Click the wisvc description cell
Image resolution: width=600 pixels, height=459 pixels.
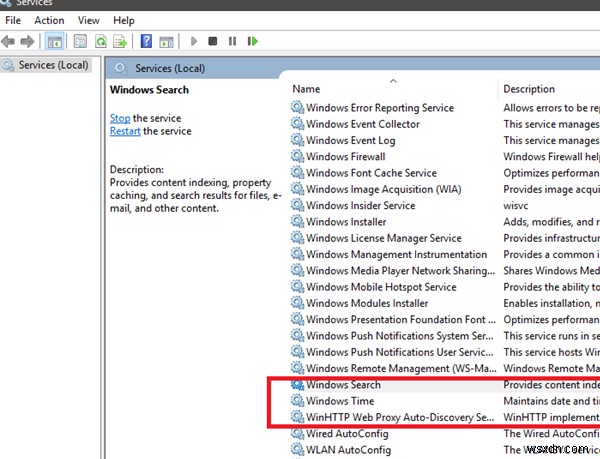click(515, 206)
